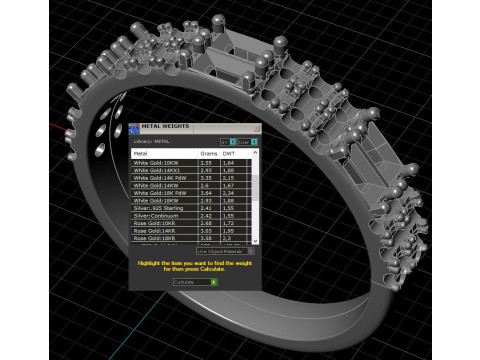This screenshot has width=480, height=360.
Task: Click the 1.72 DWT value
Action: click(228, 223)
